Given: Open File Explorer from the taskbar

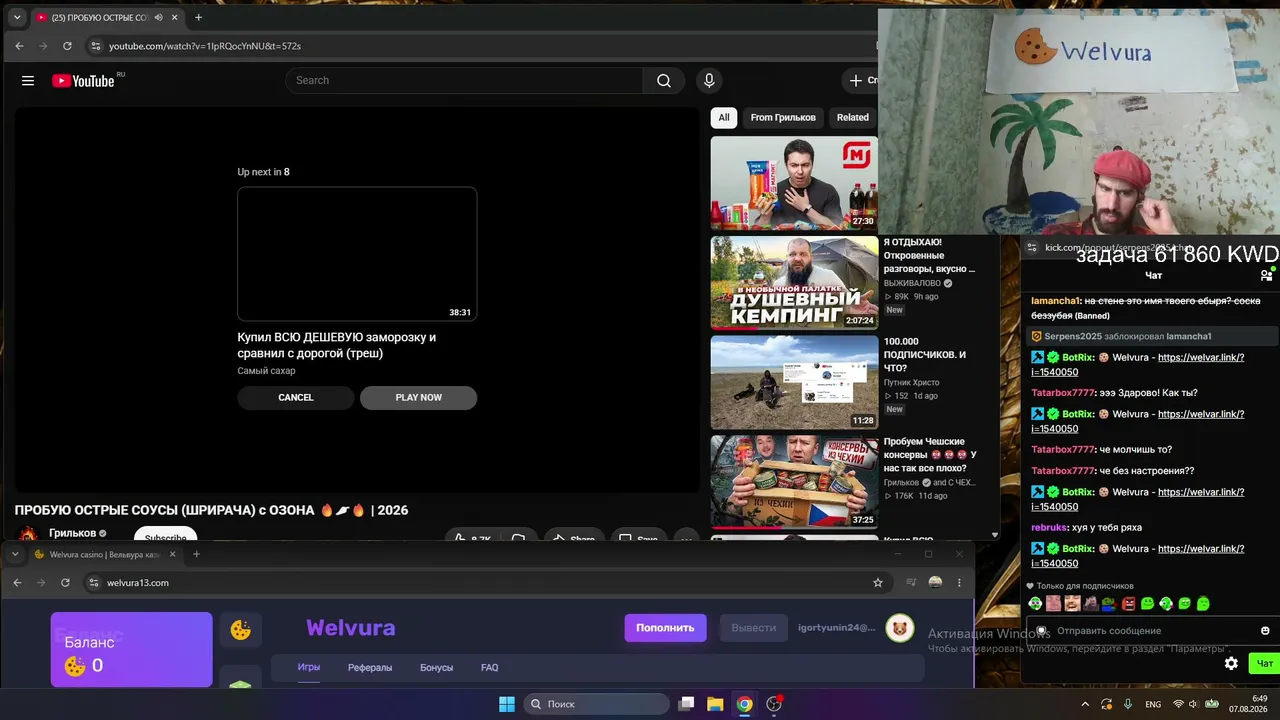Looking at the screenshot, I should [715, 704].
